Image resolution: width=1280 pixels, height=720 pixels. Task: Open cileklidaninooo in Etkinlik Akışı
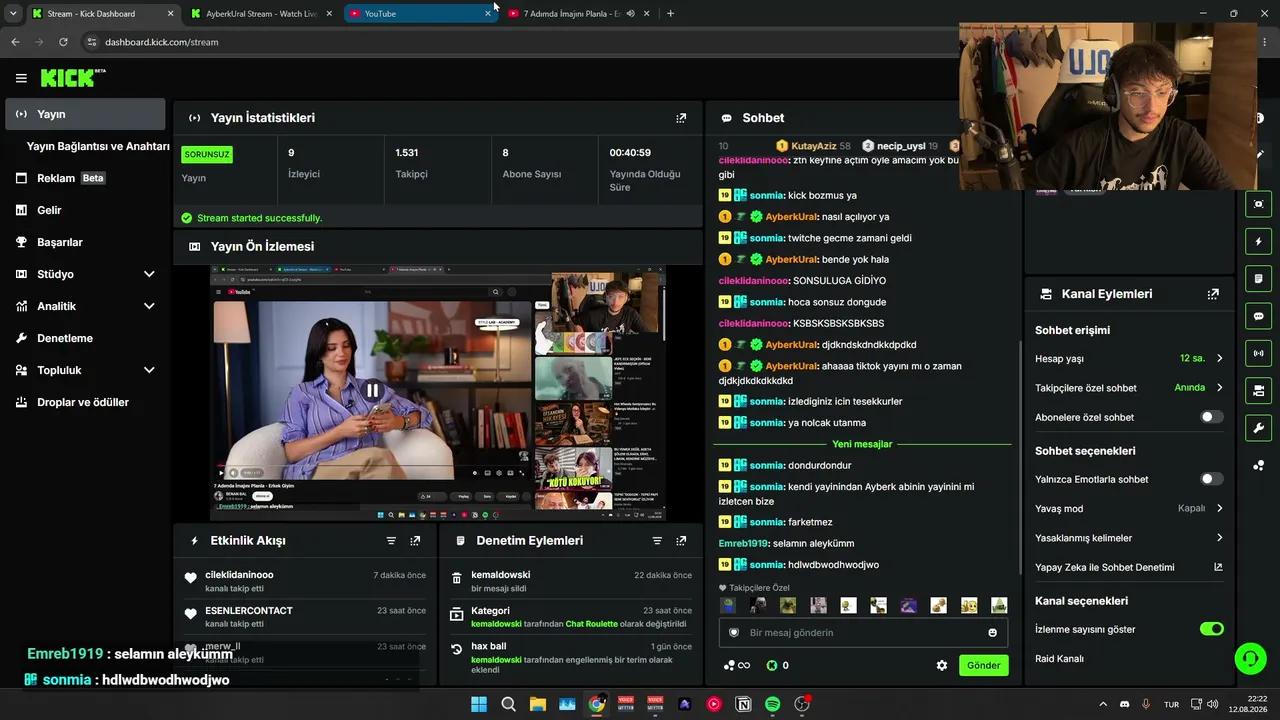[x=239, y=575]
